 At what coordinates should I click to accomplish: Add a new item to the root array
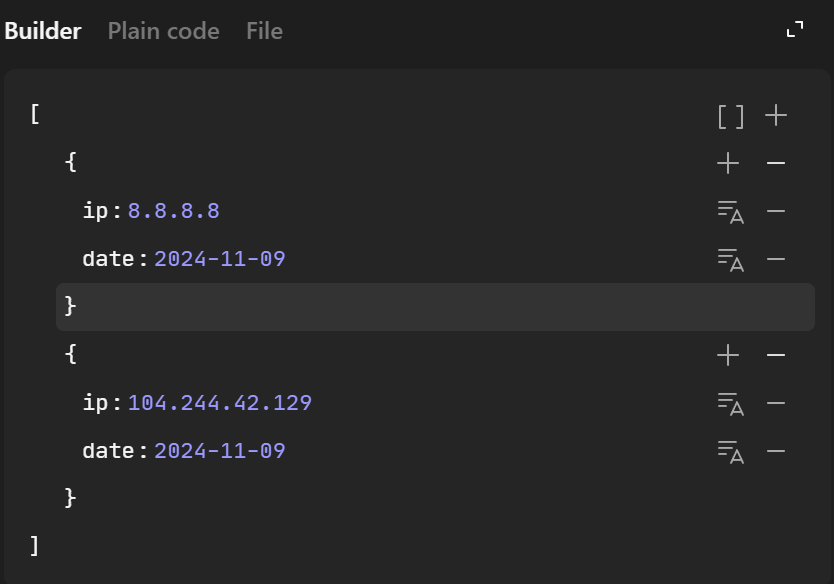click(x=776, y=116)
